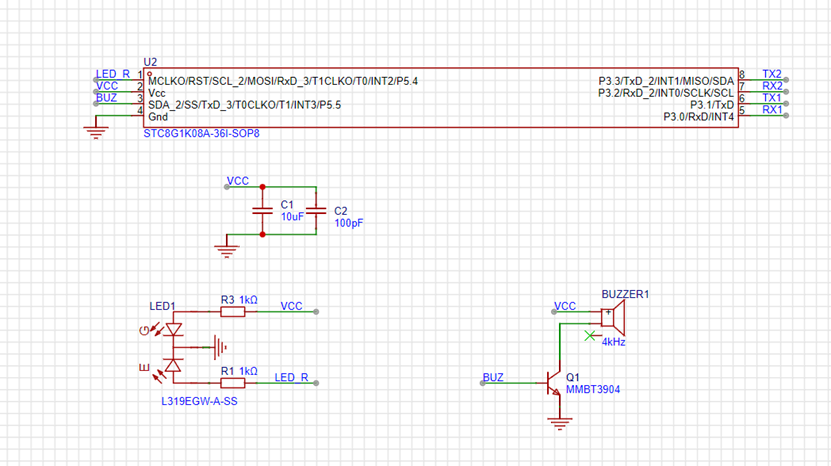Select the ground symbol below Q1 emitter
The width and height of the screenshot is (831, 466).
[560, 423]
